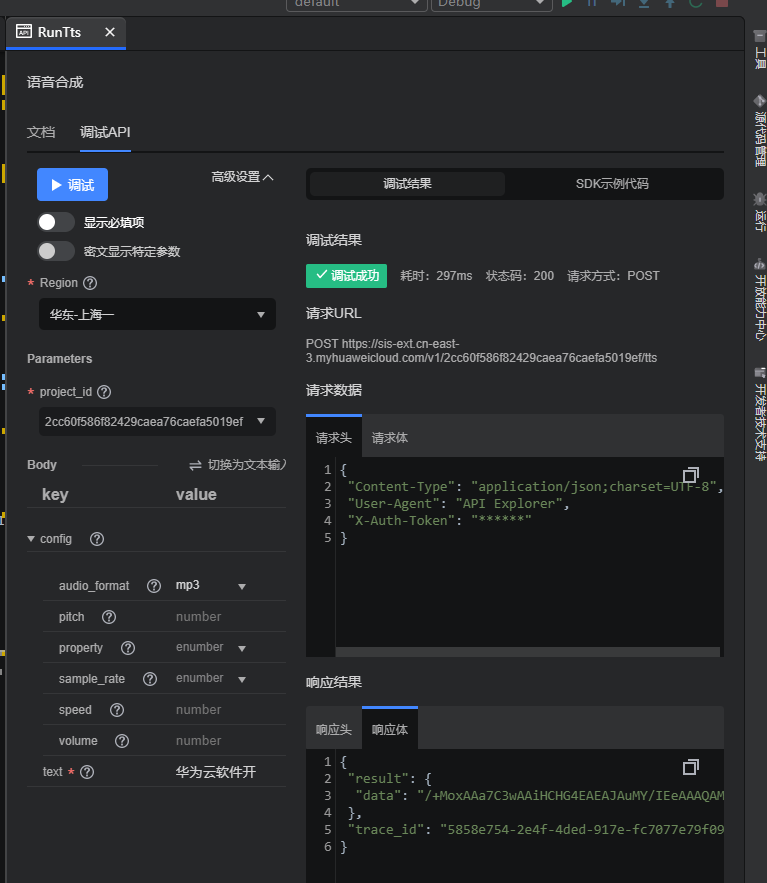This screenshot has width=767, height=883.
Task: Open audio_format dropdown showing mp3
Action: pos(211,586)
